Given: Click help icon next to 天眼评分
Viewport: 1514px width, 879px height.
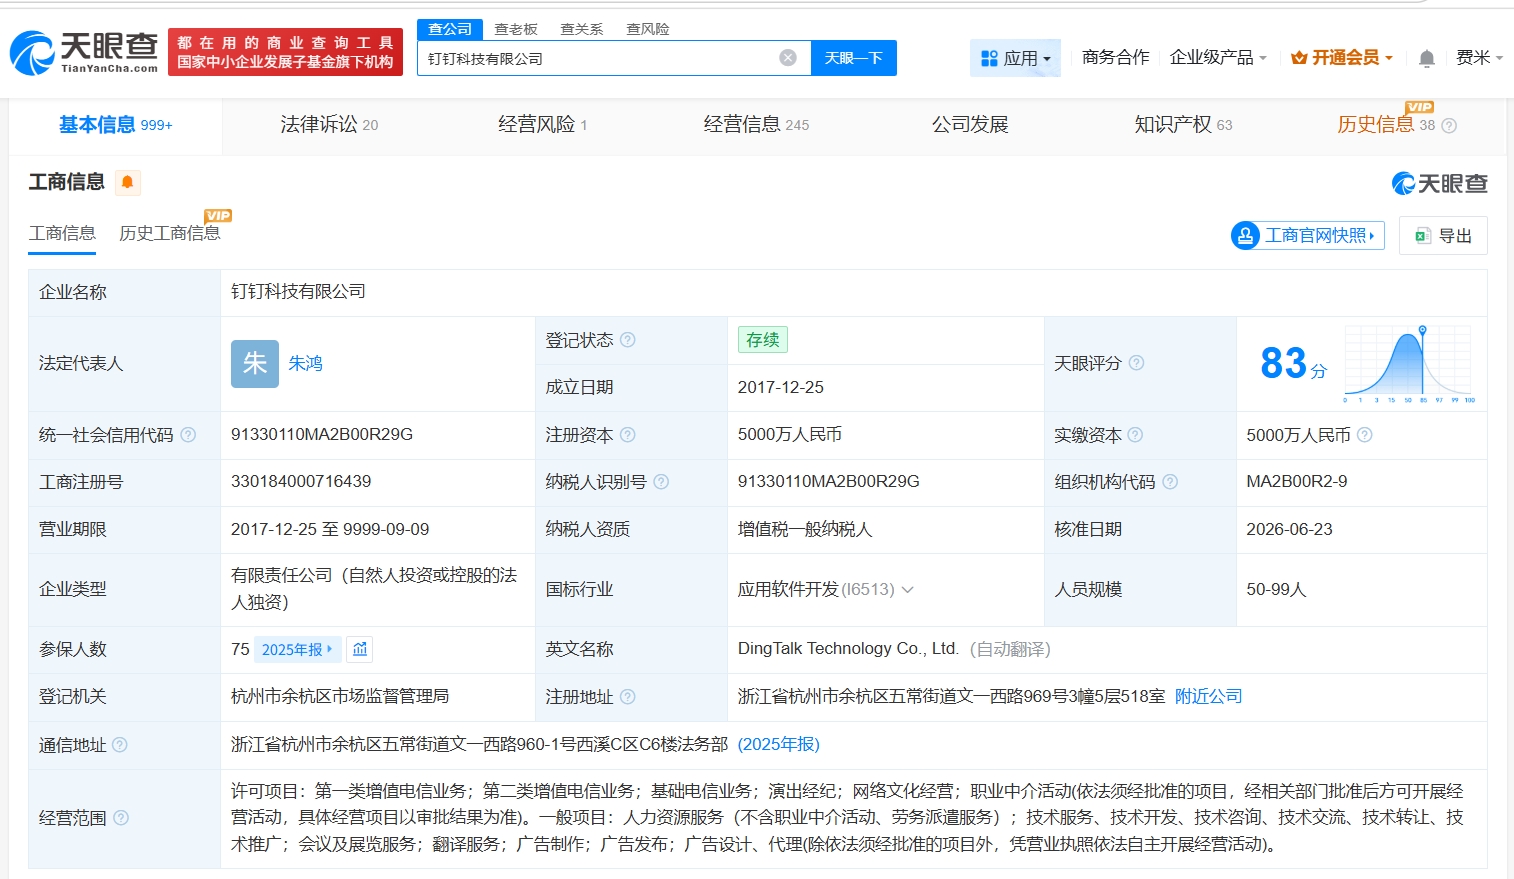Looking at the screenshot, I should [1136, 363].
